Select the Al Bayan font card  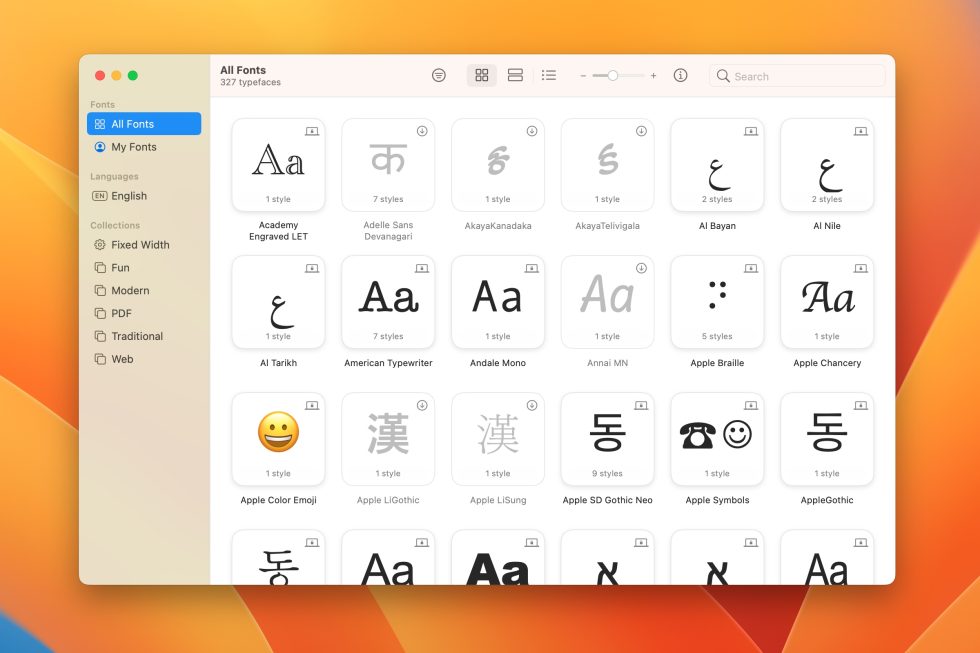[x=718, y=165]
